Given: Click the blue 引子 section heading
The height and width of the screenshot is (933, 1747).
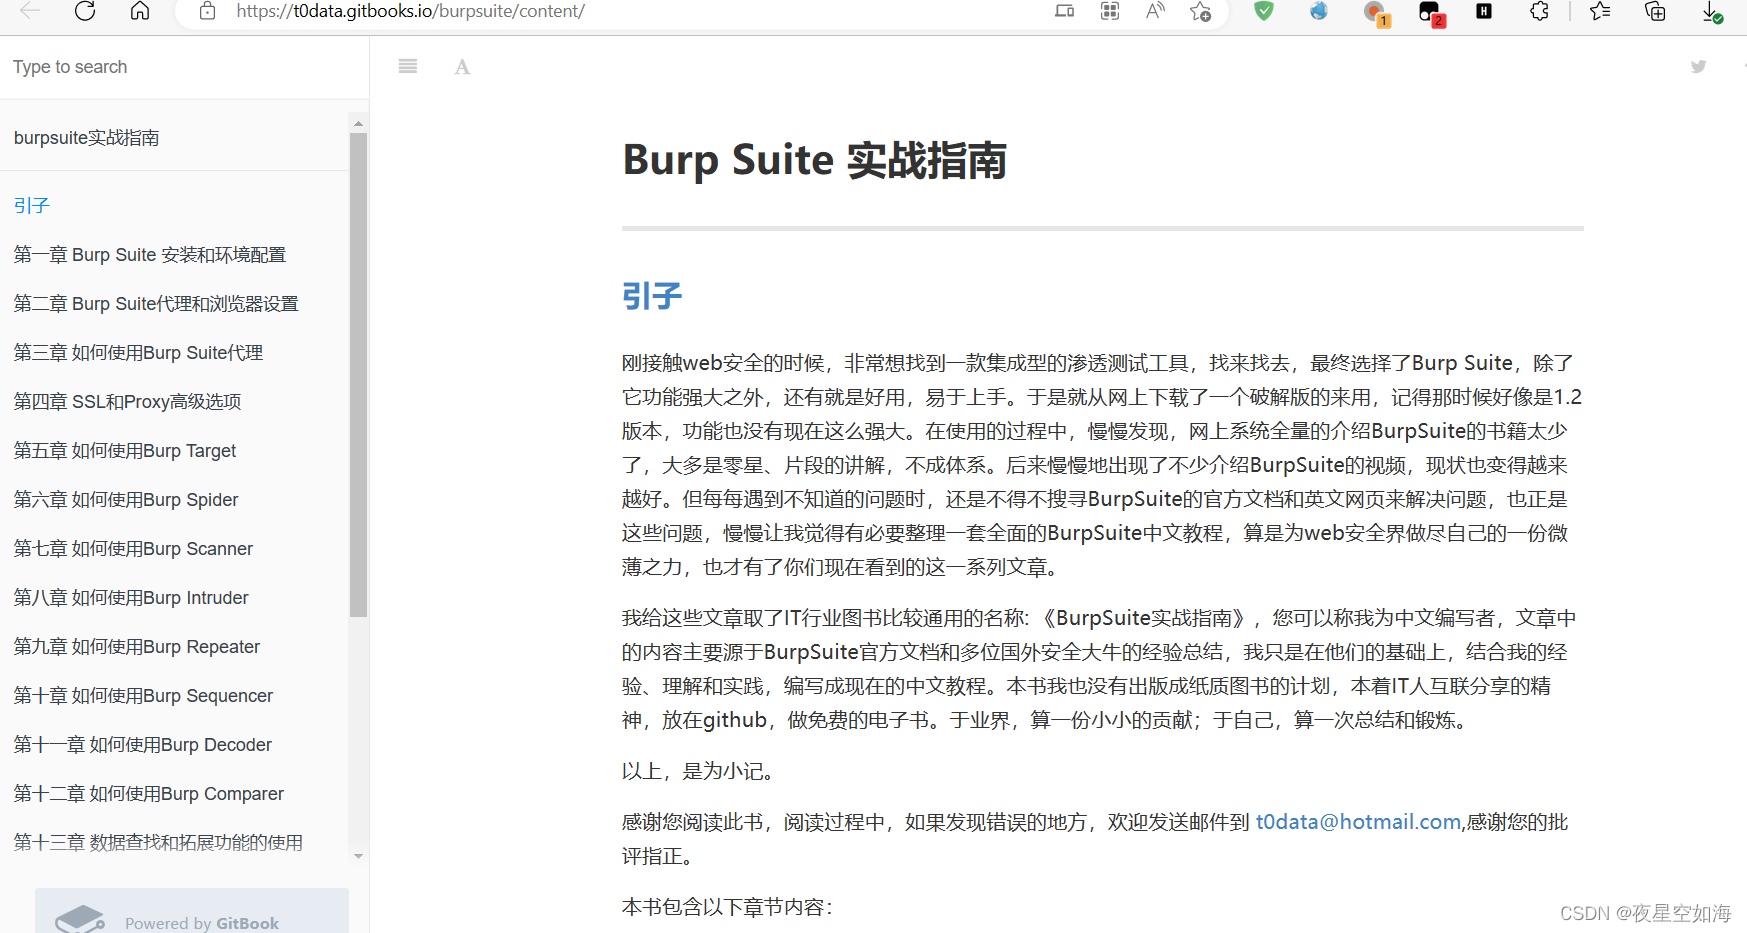Looking at the screenshot, I should (x=652, y=296).
